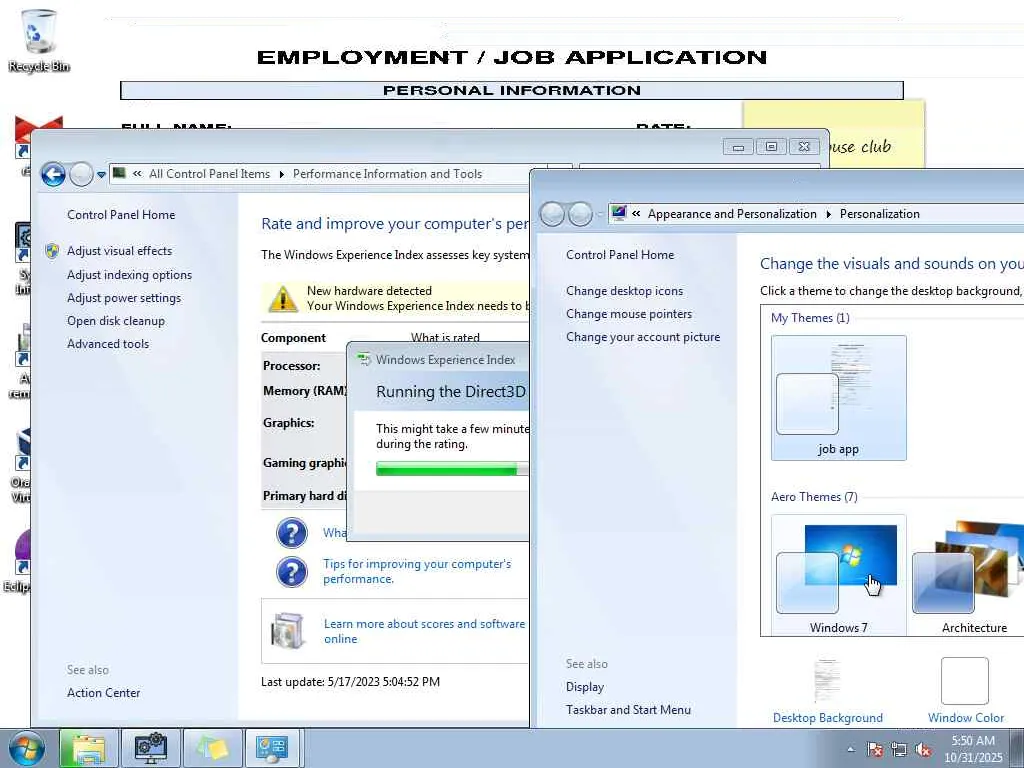Select the Architecture theme
Screen dimensions: 1024x768
tap(967, 575)
